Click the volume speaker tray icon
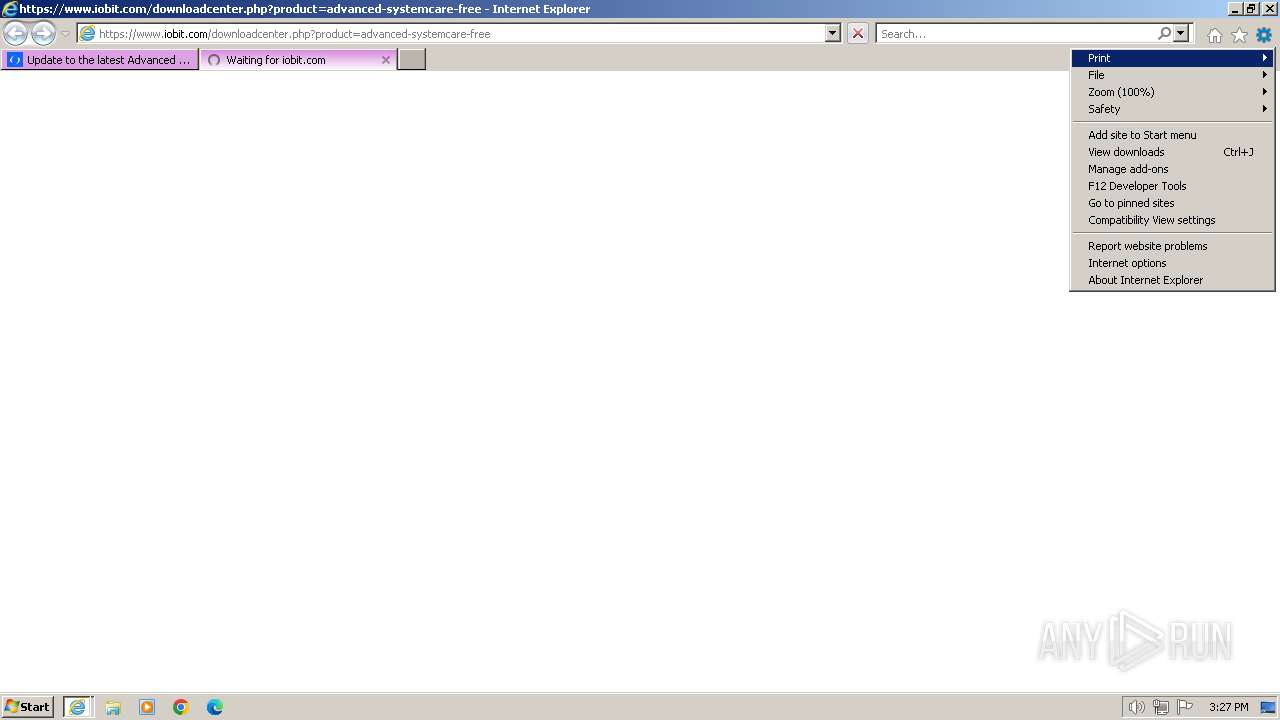1280x720 pixels. (1136, 707)
